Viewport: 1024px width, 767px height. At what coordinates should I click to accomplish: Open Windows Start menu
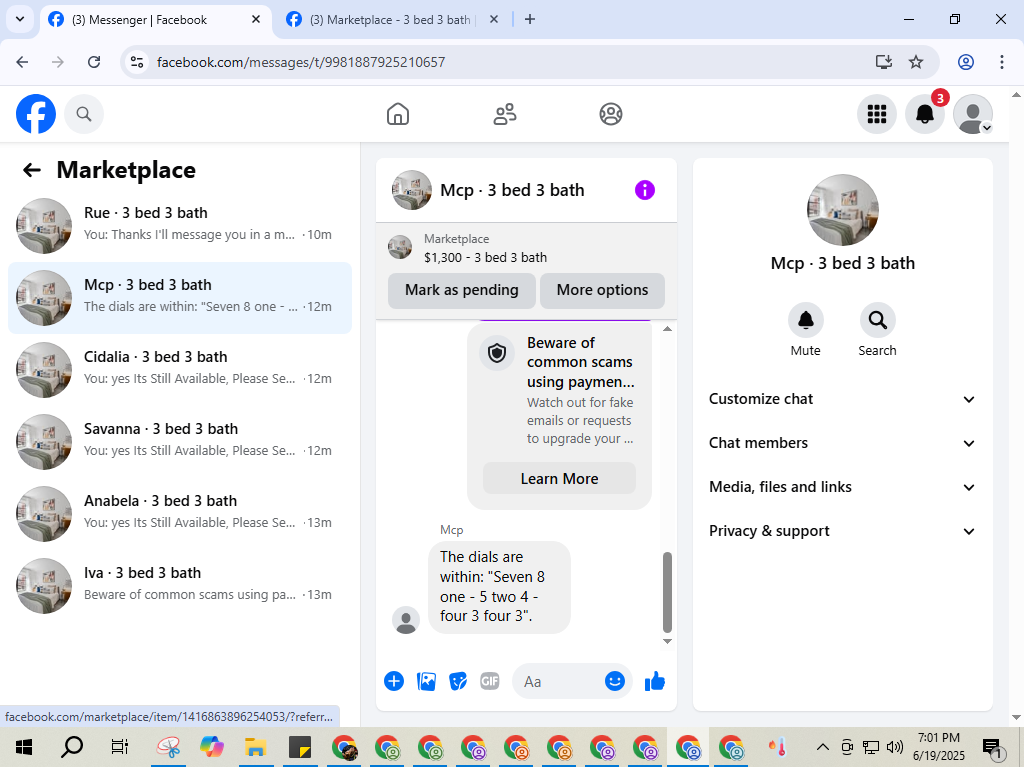pyautogui.click(x=24, y=747)
